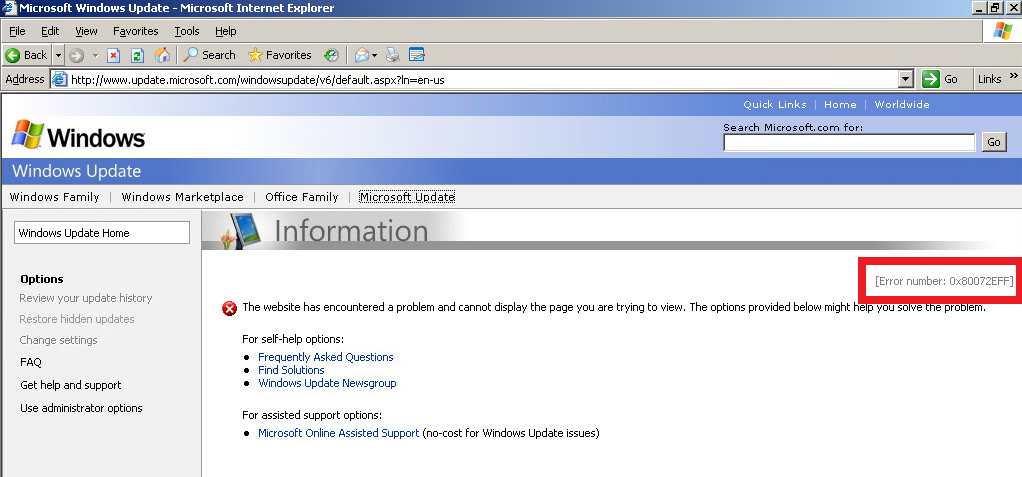The image size is (1022, 477).
Task: Click the Worldwide header link
Action: [x=901, y=104]
